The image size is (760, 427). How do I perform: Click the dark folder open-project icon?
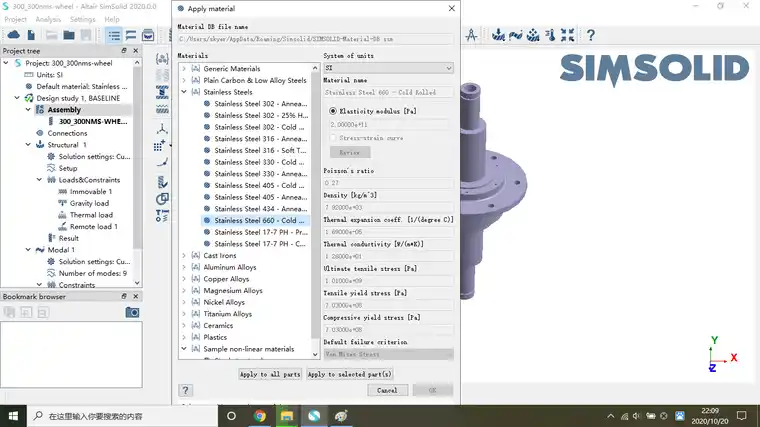click(x=69, y=35)
